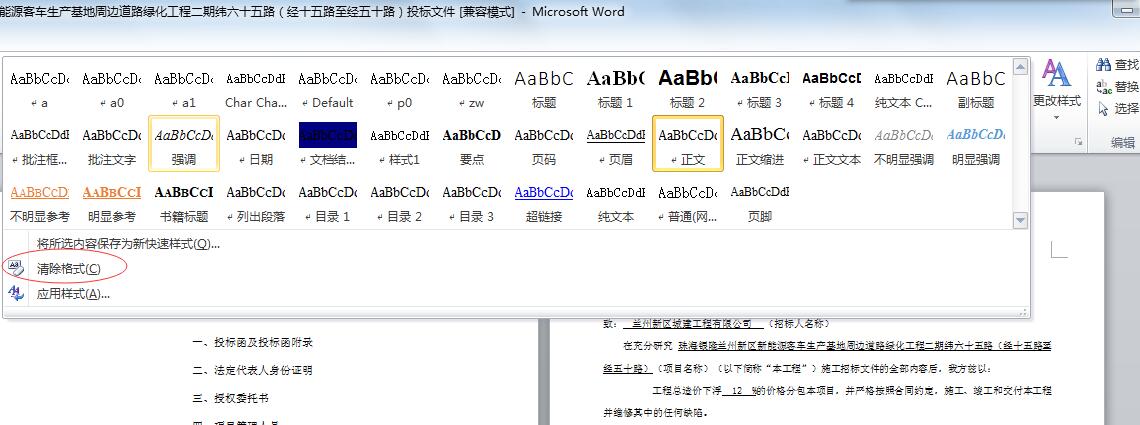
Task: Pick the 'p0' style
Action: (400, 87)
